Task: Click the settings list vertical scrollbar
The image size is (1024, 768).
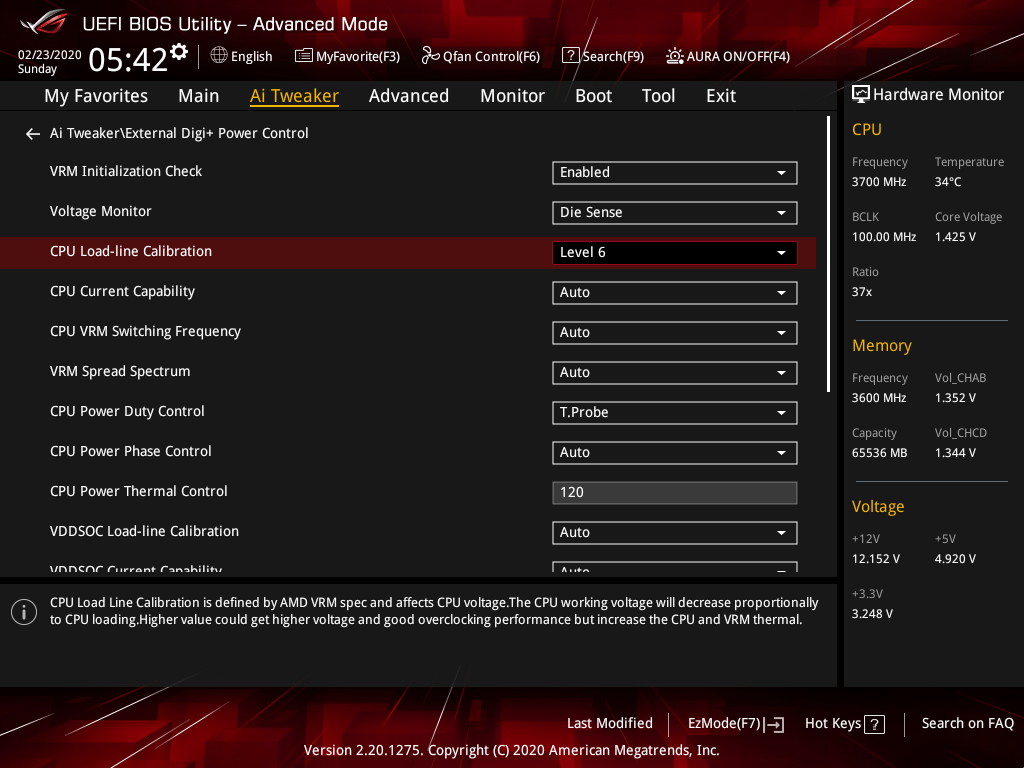Action: point(828,254)
